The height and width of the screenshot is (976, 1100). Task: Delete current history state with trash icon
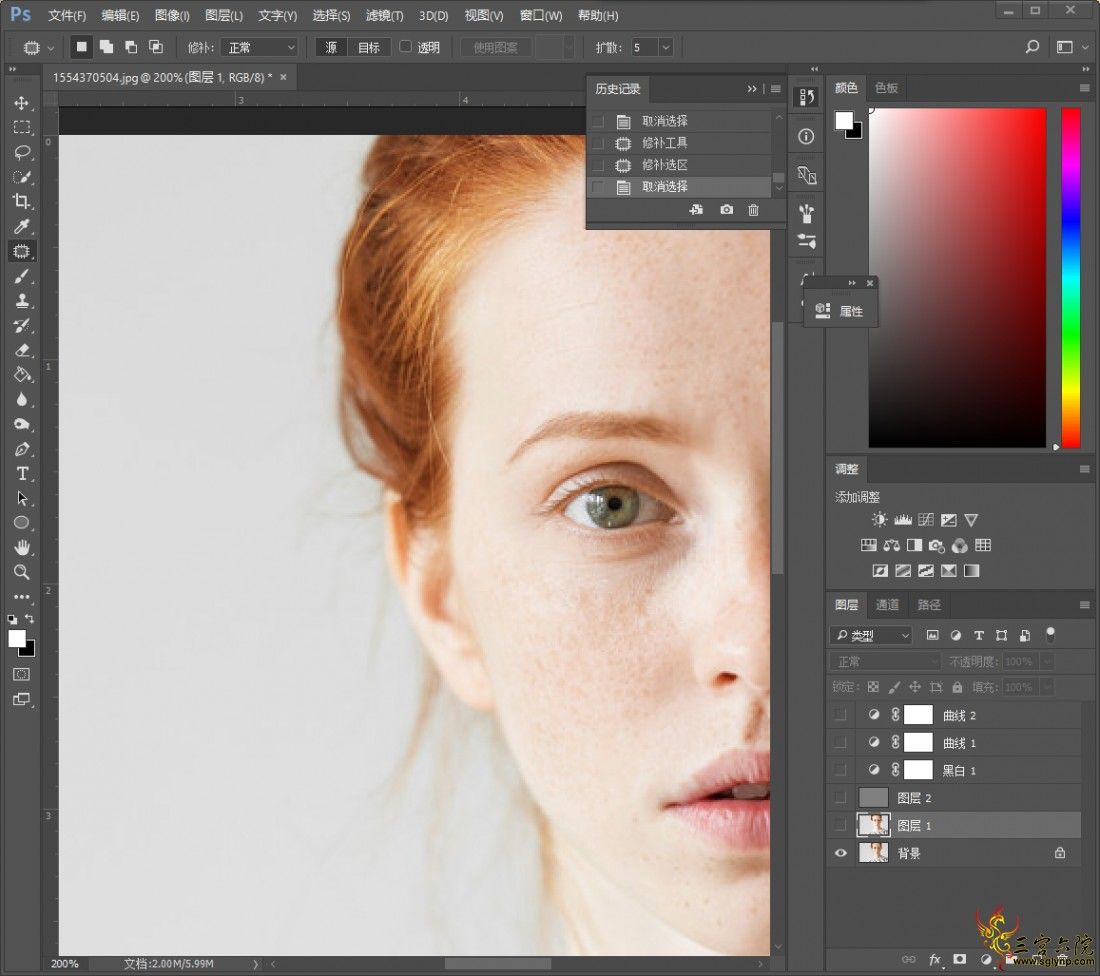[753, 210]
